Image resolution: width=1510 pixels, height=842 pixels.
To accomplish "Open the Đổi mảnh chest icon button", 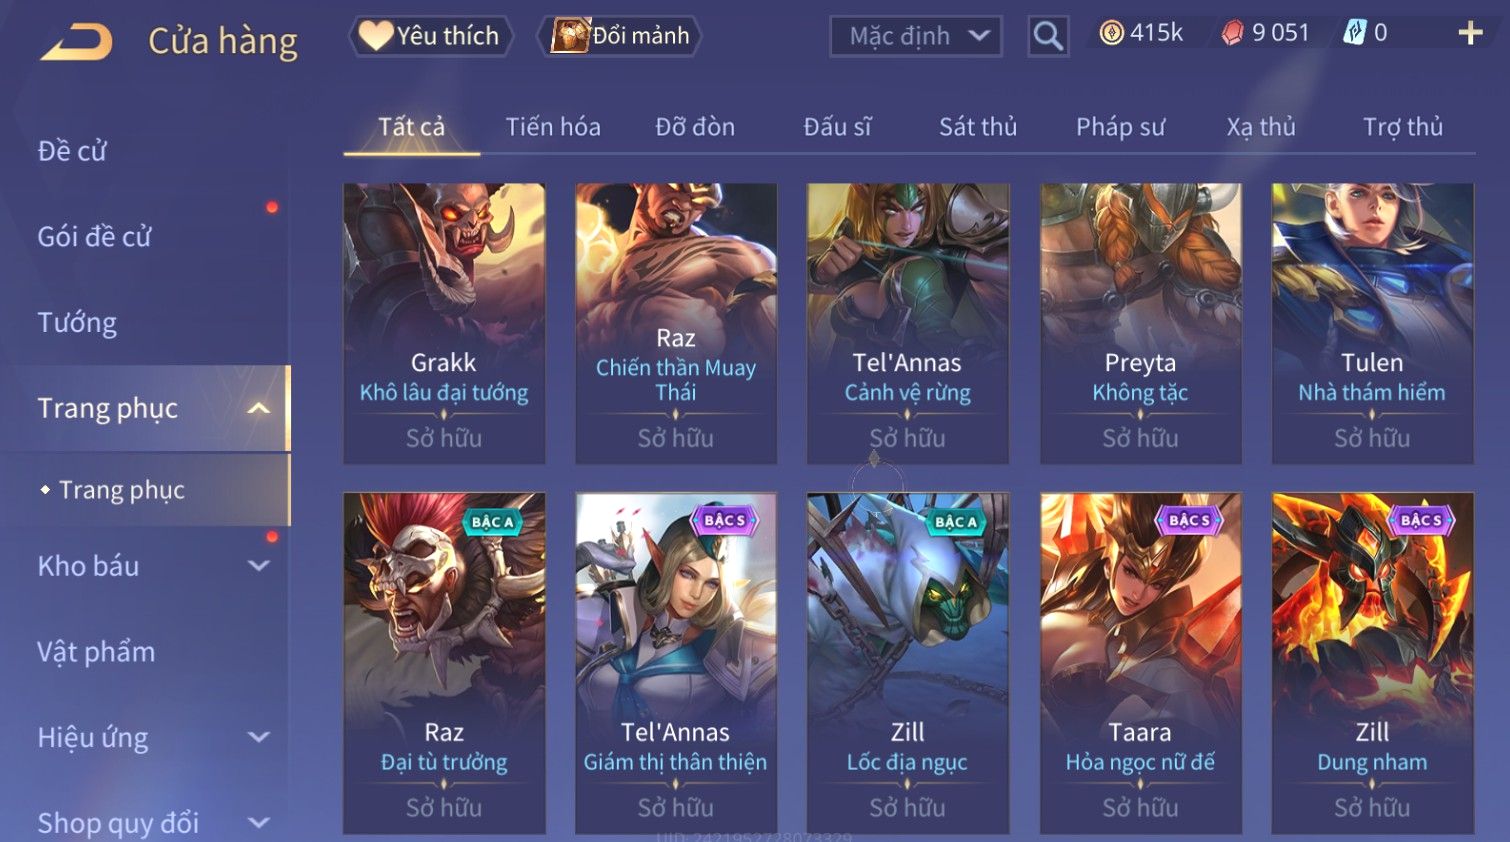I will tap(619, 36).
